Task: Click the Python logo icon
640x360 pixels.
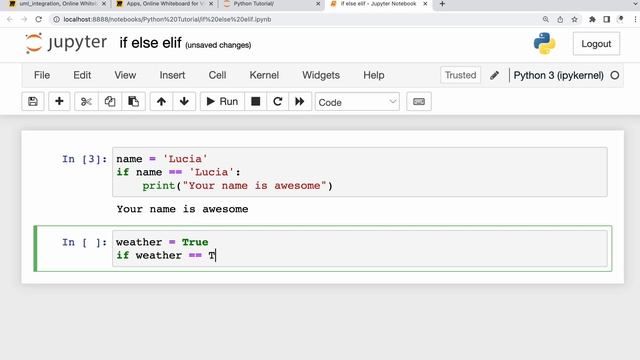Action: pos(544,43)
